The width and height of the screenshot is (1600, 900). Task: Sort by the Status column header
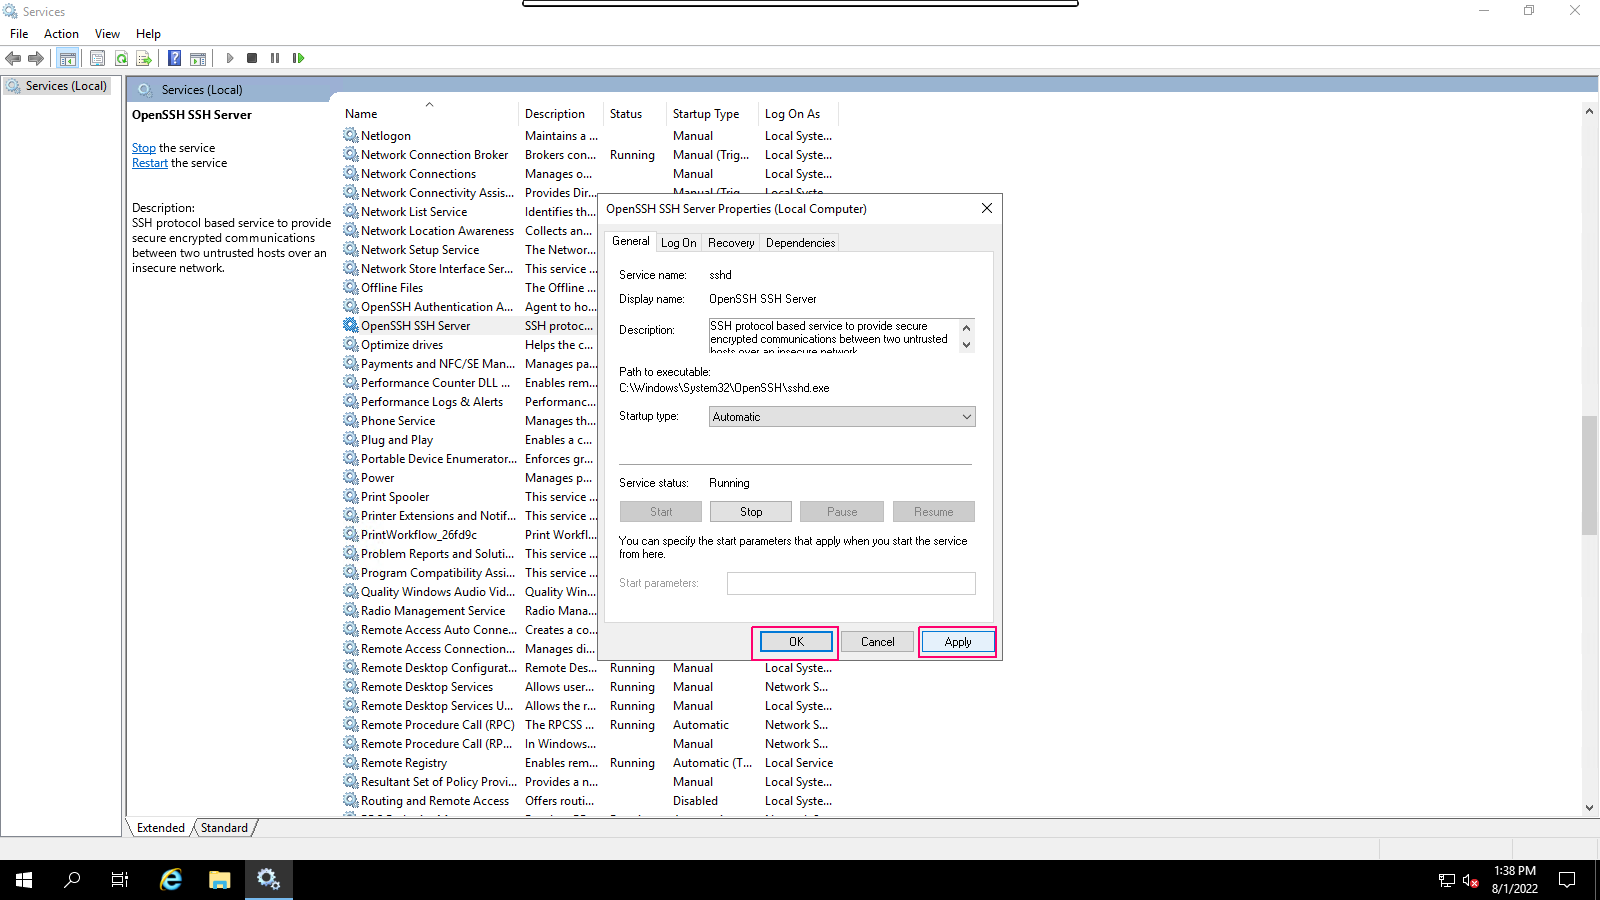(x=635, y=114)
